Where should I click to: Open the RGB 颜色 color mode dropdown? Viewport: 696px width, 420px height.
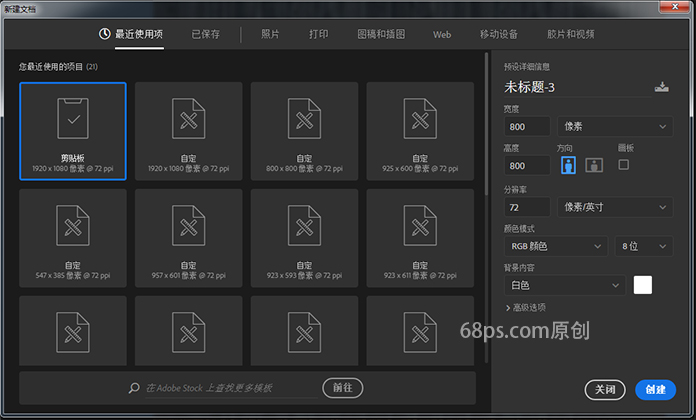555,246
